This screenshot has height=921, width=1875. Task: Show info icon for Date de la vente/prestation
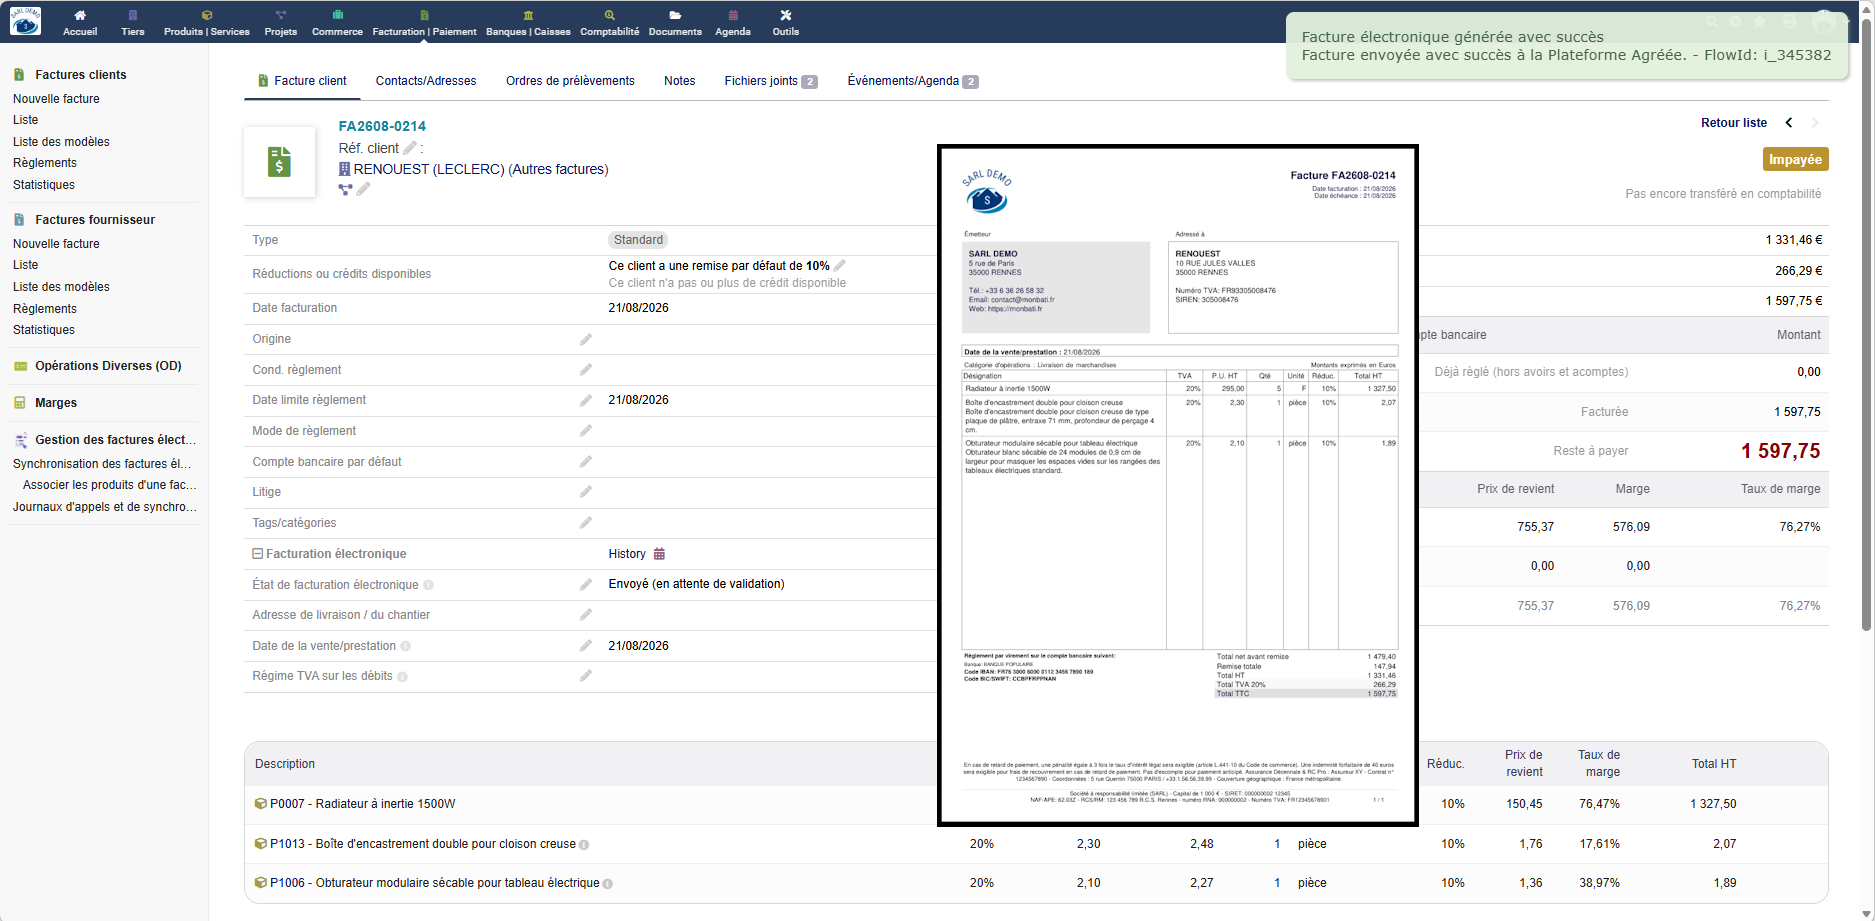coord(405,646)
